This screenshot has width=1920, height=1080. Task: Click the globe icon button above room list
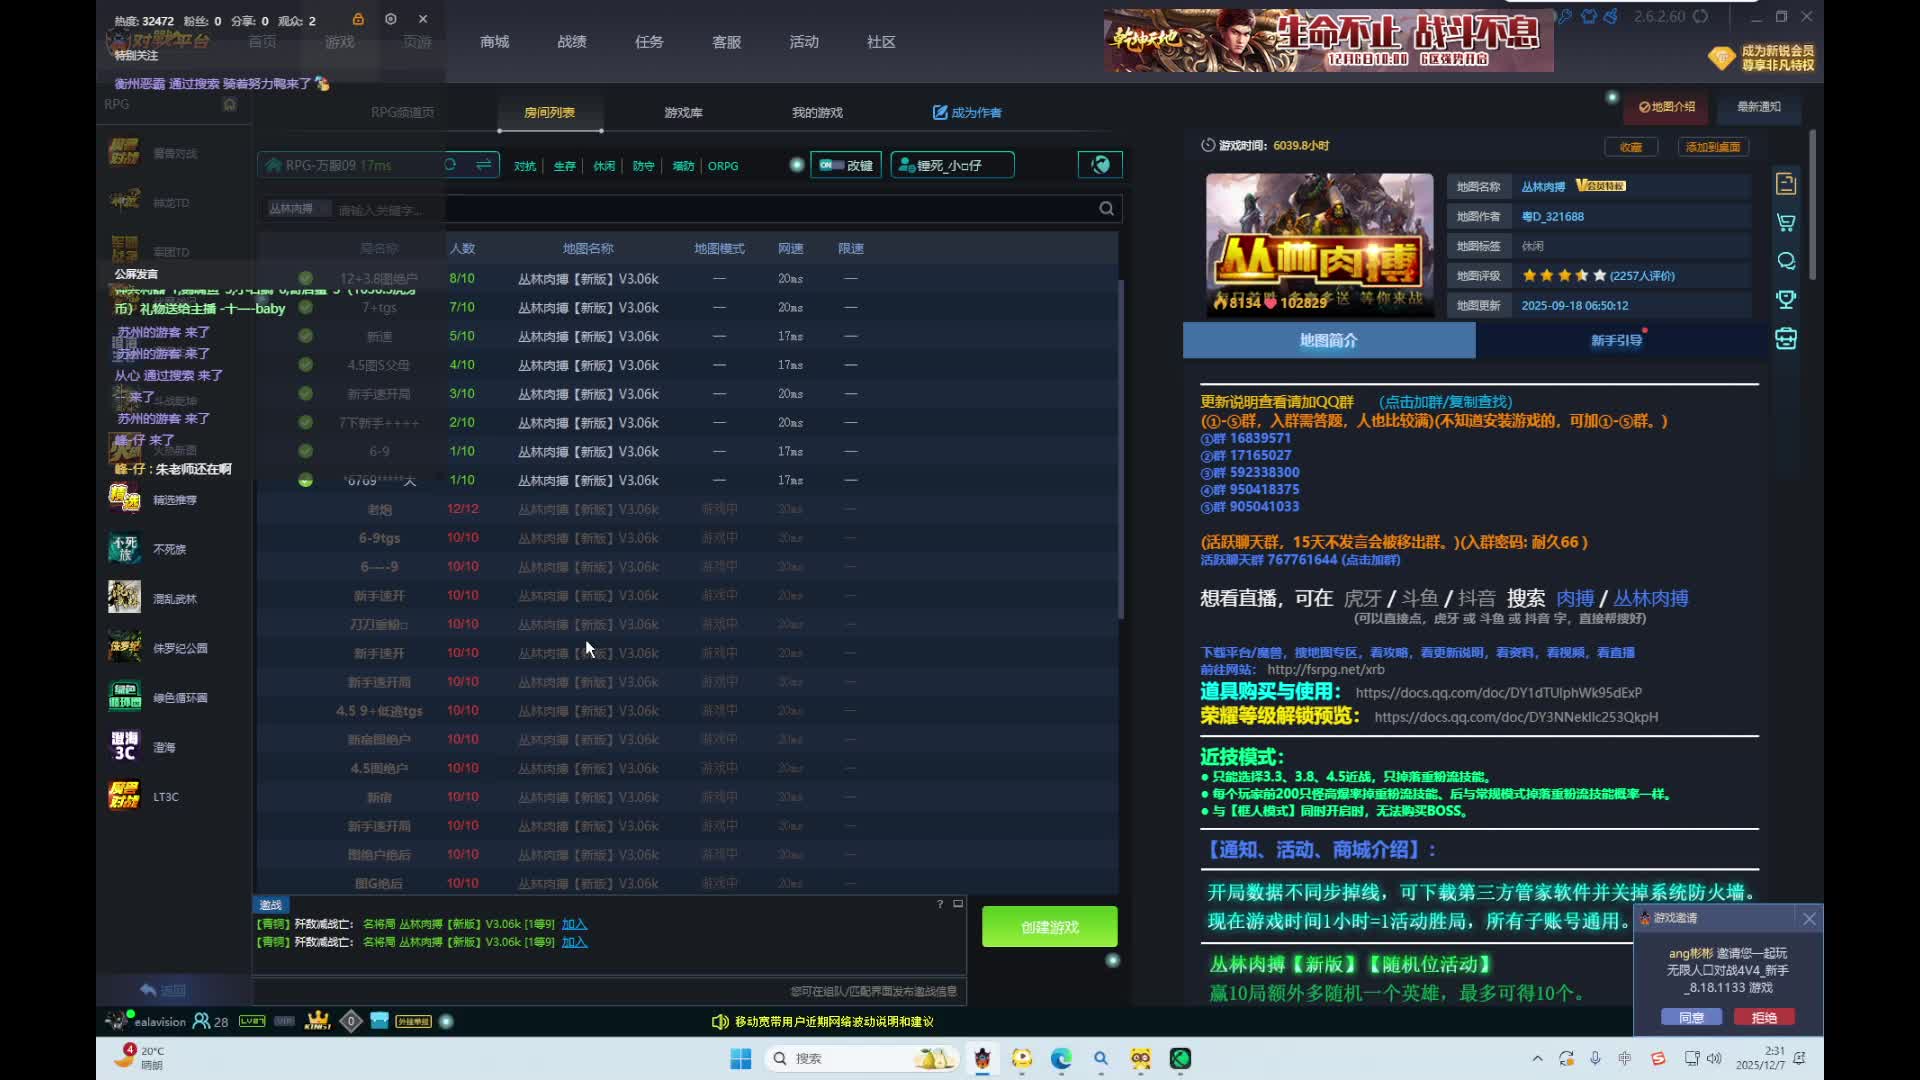(x=1100, y=165)
